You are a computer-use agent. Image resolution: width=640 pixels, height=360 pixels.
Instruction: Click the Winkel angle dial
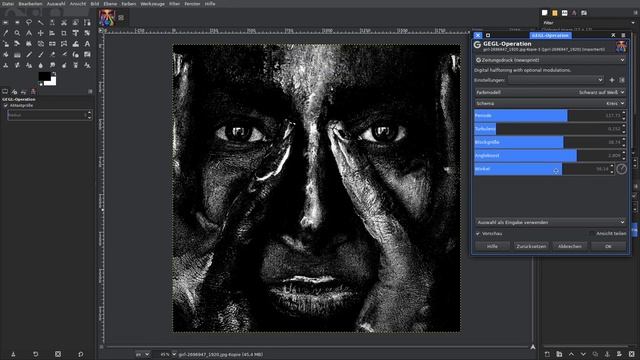[621, 169]
